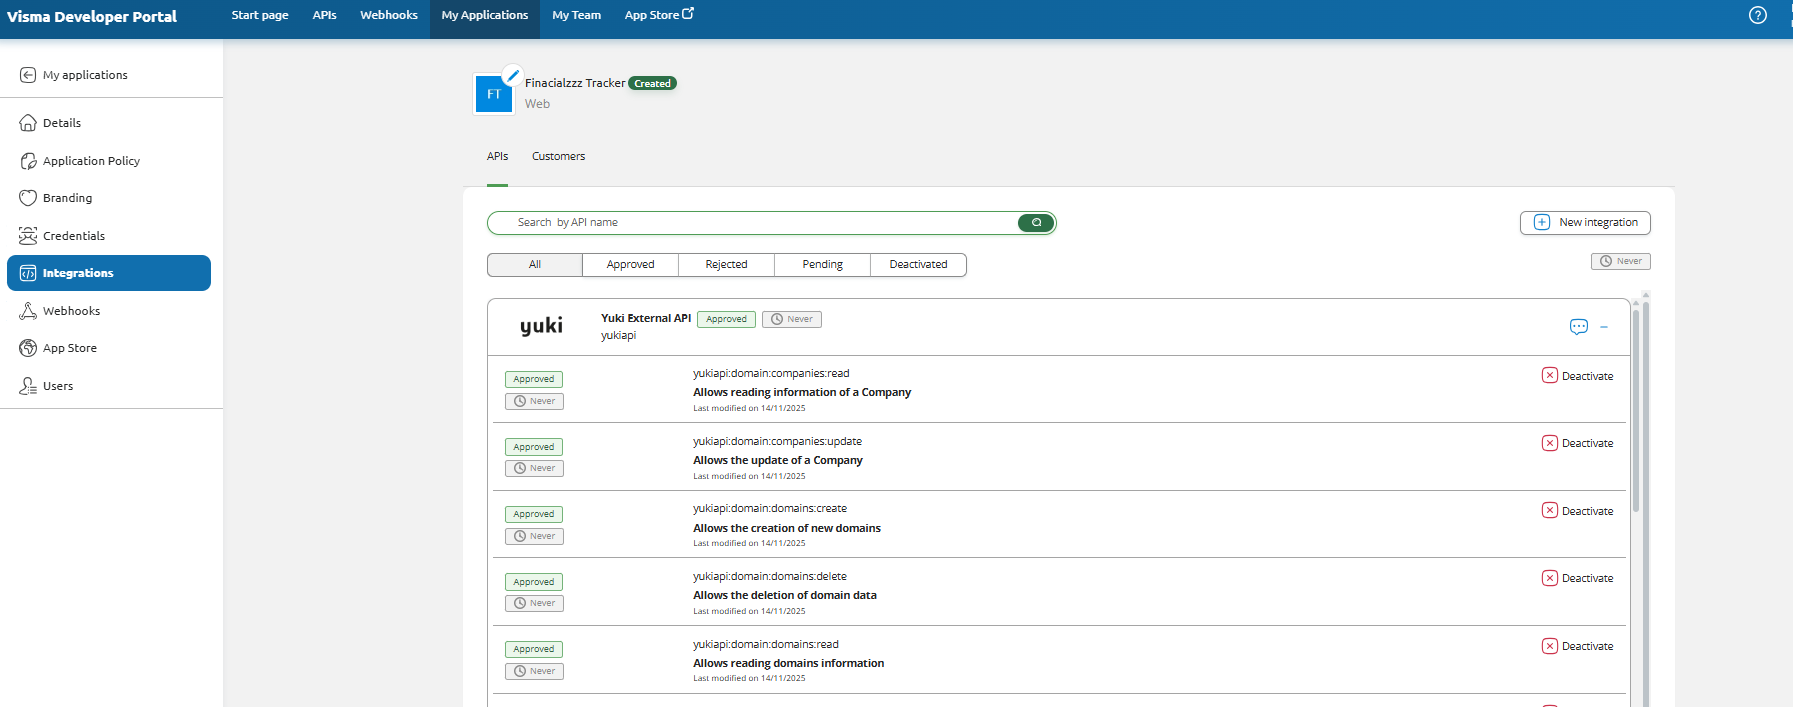Open Credentials in the sidebar
The image size is (1793, 707).
(73, 236)
